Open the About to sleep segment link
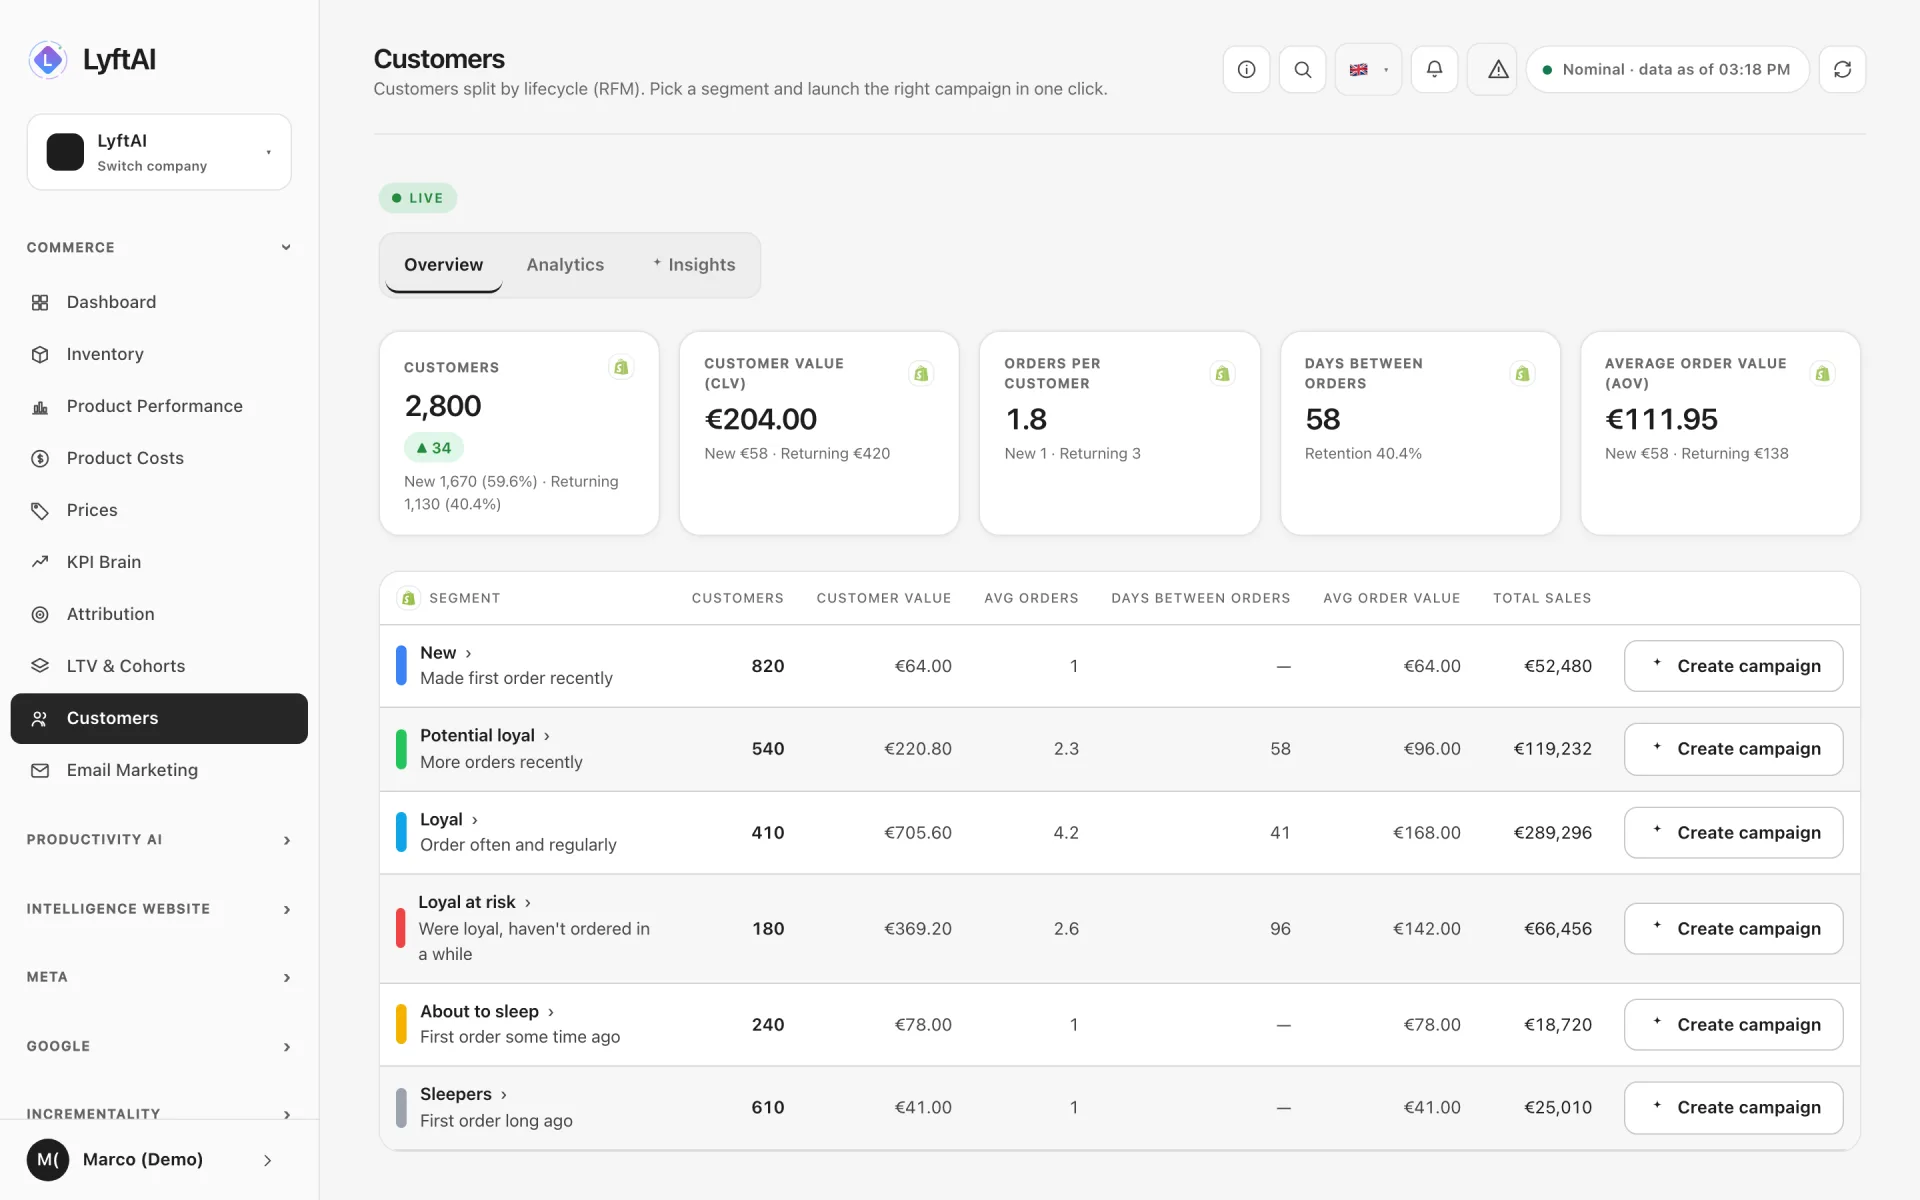The height and width of the screenshot is (1200, 1920). pos(487,1012)
